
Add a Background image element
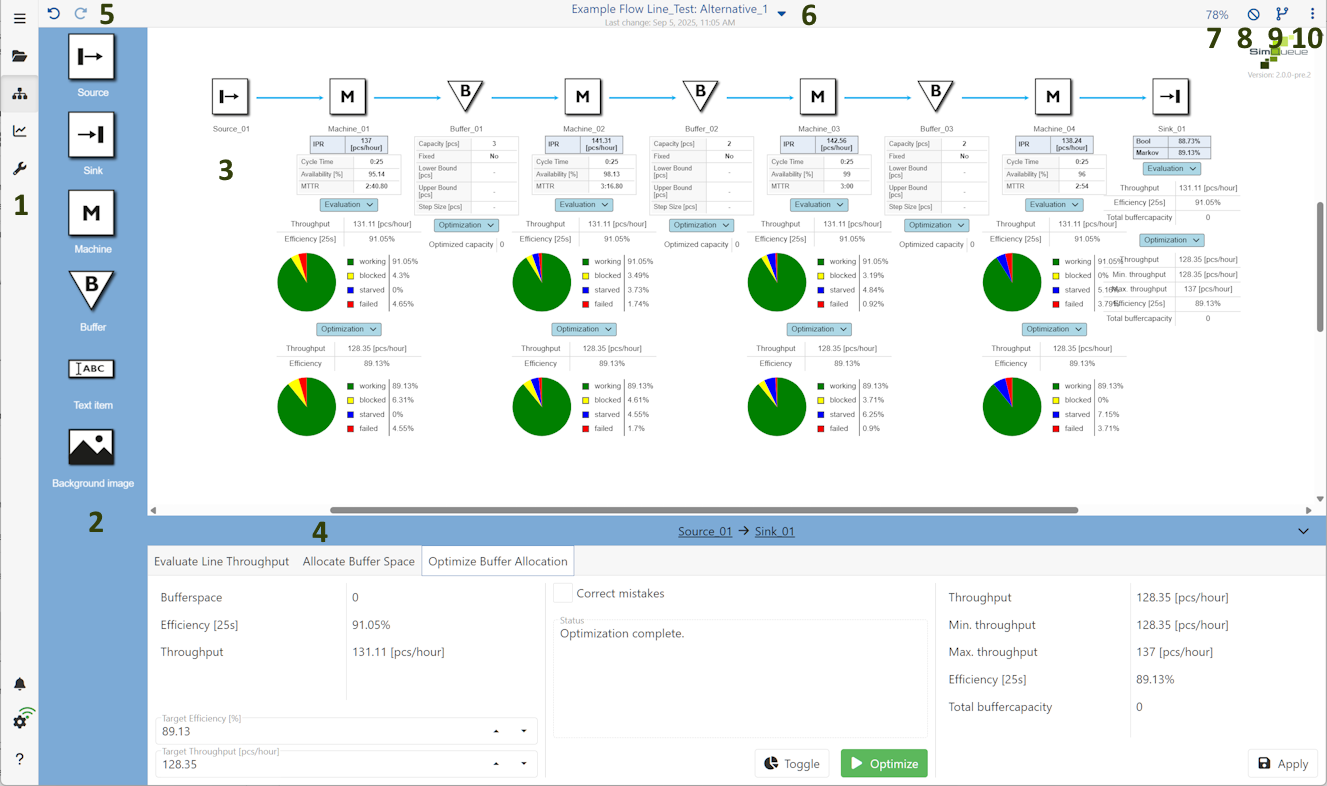coord(91,447)
